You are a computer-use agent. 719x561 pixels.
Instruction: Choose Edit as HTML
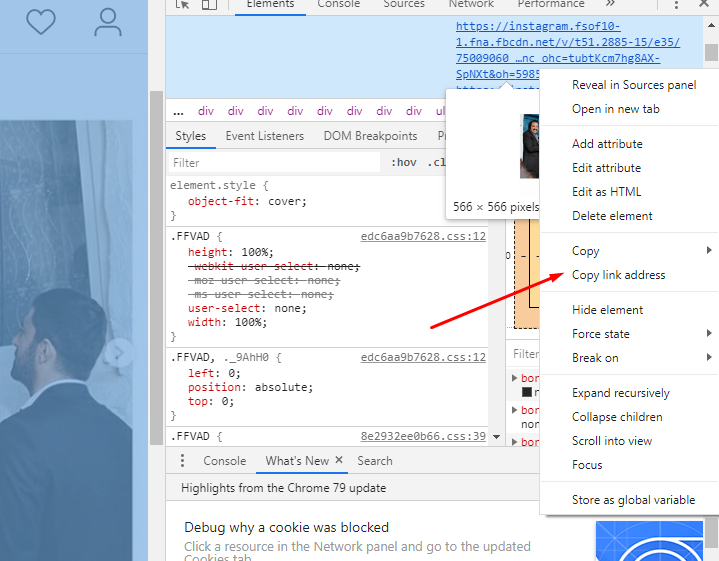606,192
